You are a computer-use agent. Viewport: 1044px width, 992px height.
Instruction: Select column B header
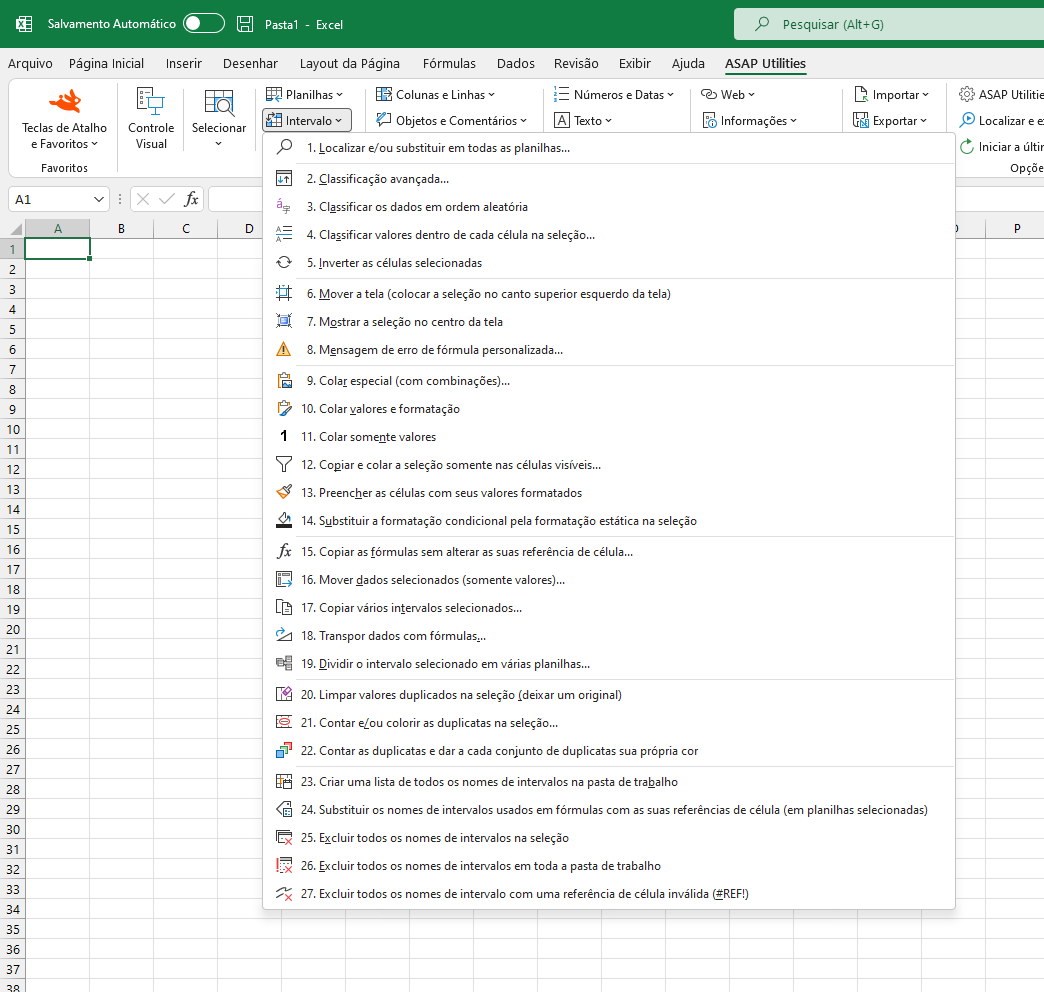(121, 228)
